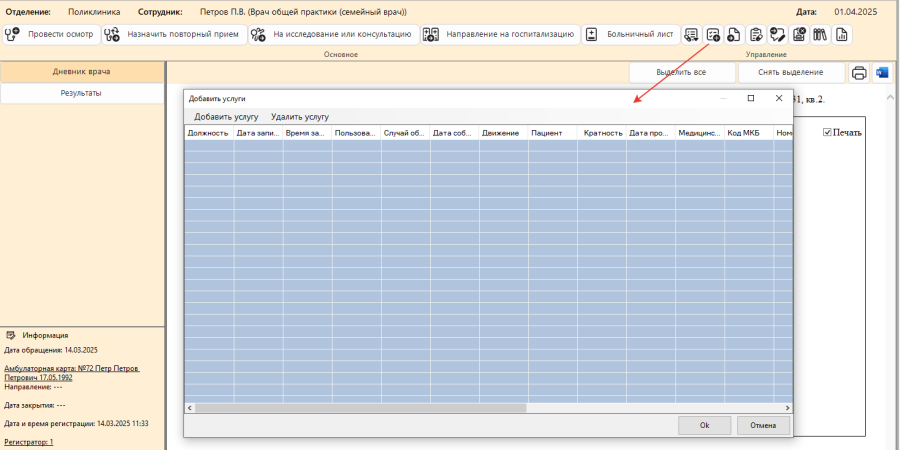This screenshot has height=450, width=900.
Task: Click Направление на госпитализацию button
Action: coord(500,34)
